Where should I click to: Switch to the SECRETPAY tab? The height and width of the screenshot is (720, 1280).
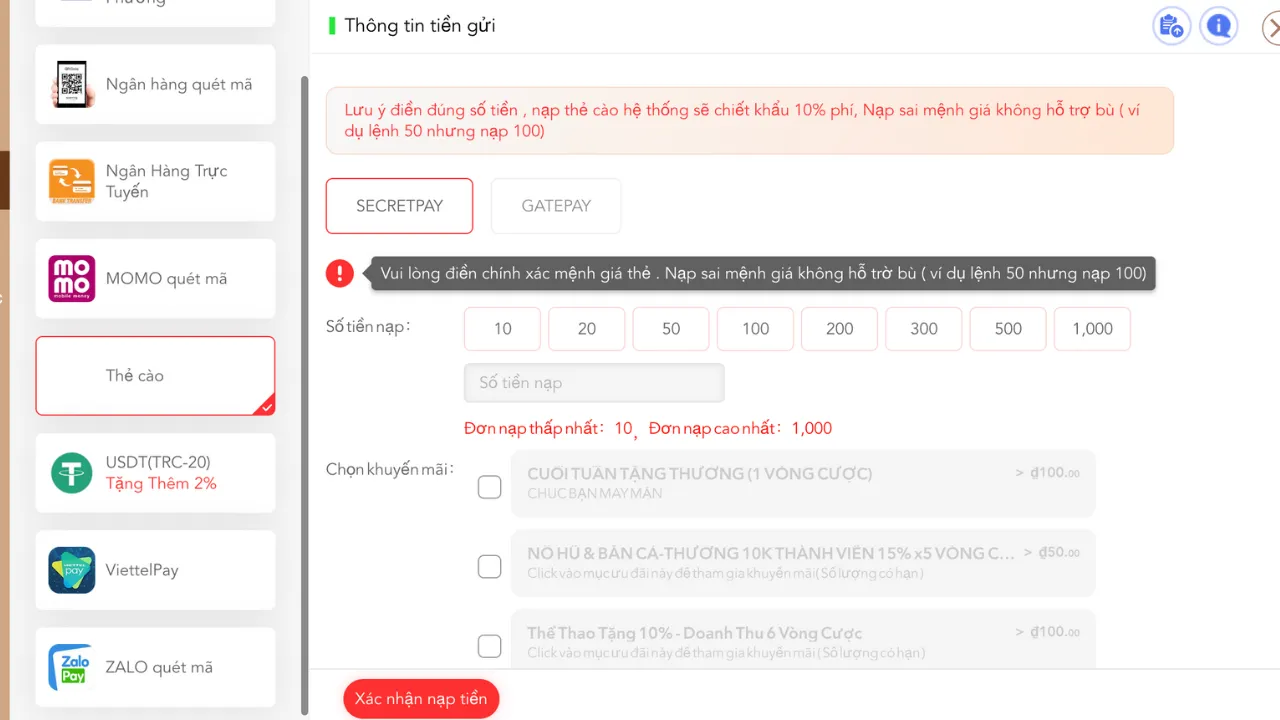(399, 206)
